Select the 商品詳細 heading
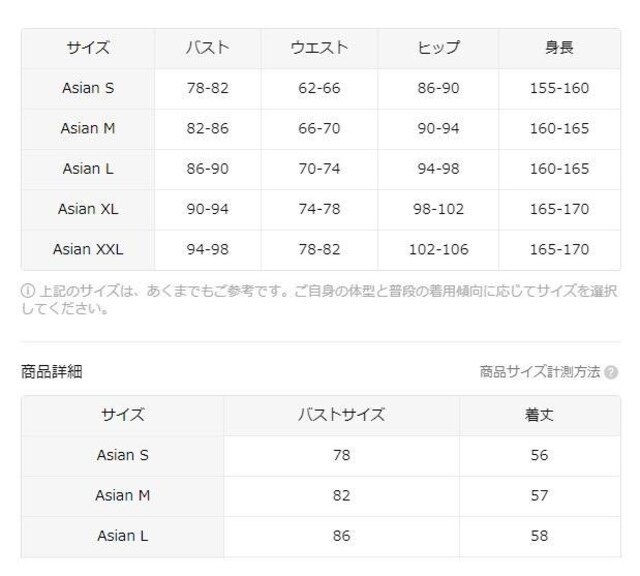This screenshot has height=576, width=640. [x=51, y=371]
